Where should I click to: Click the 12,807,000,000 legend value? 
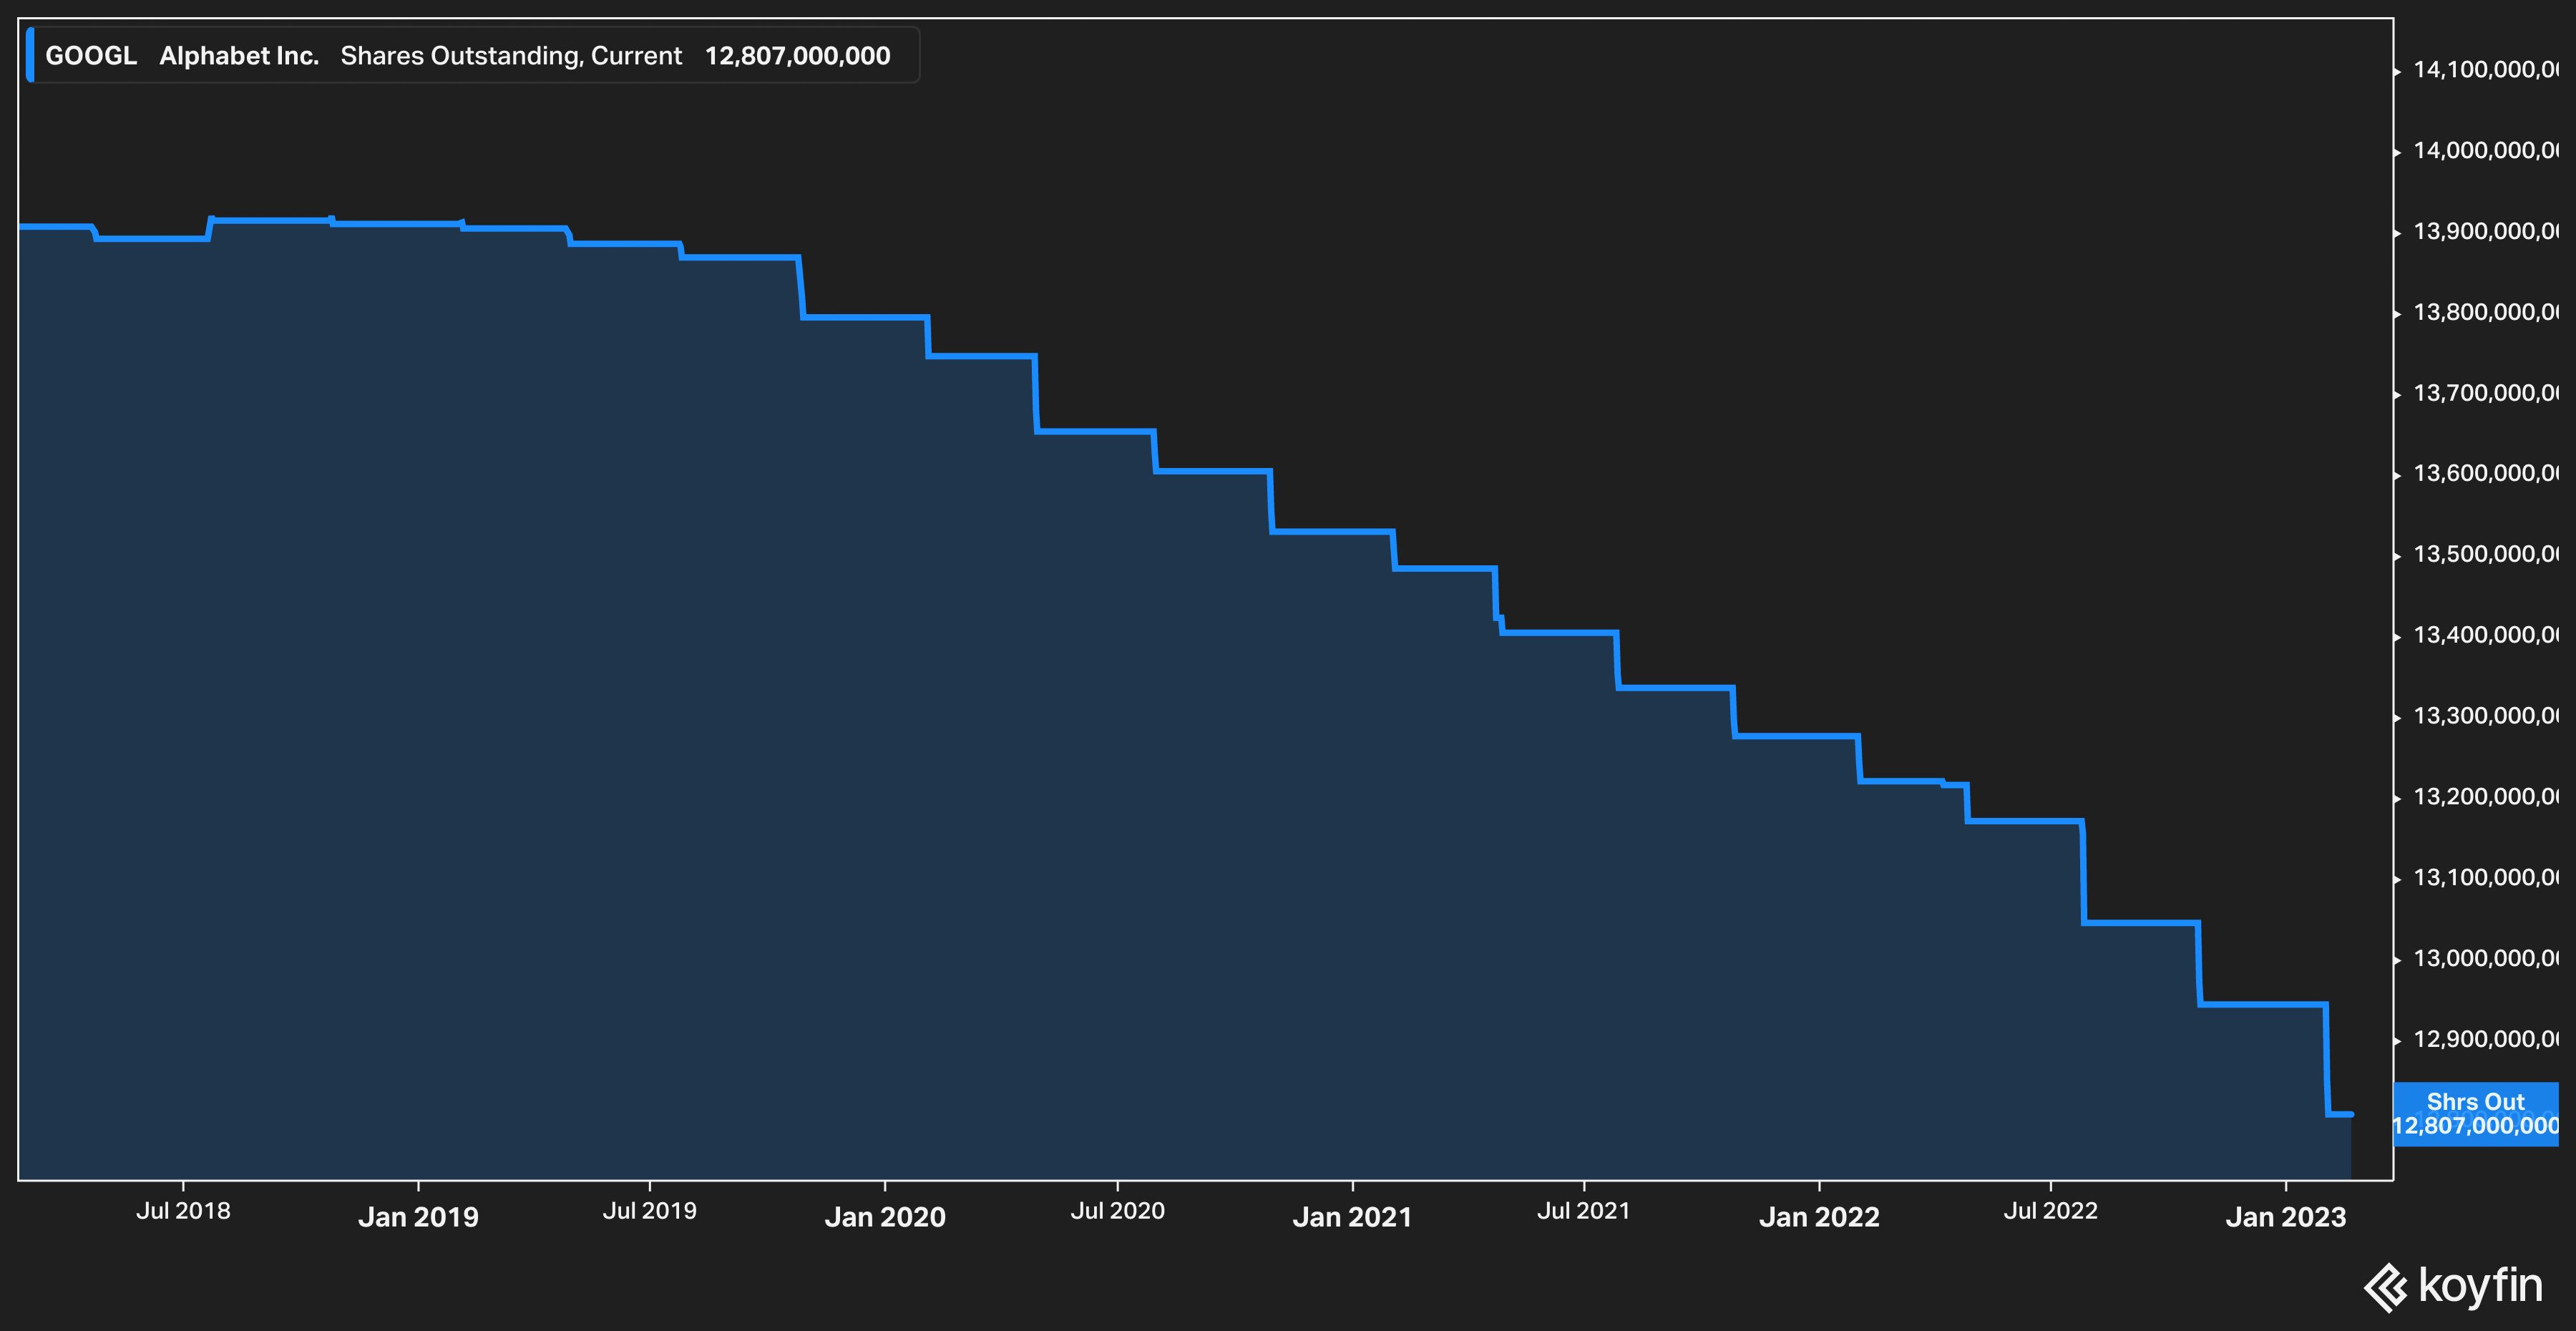pos(797,56)
